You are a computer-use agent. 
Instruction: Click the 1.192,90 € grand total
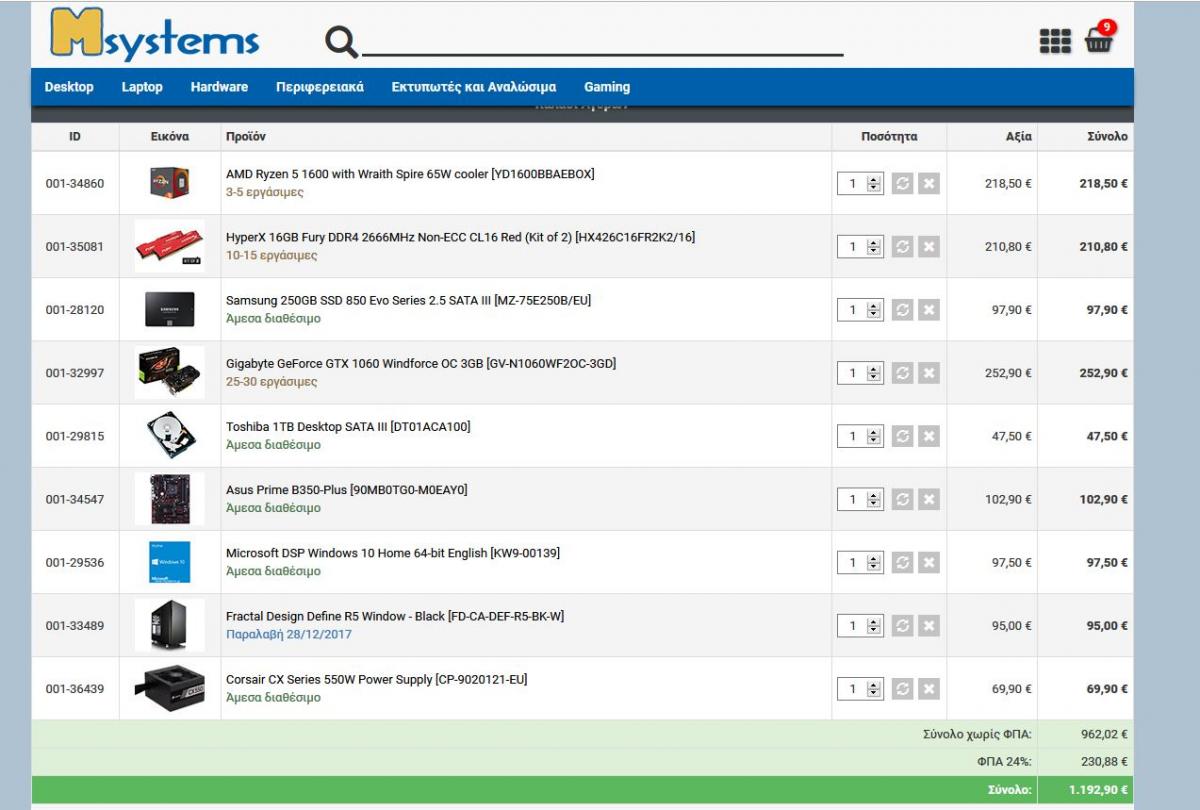pos(1097,790)
